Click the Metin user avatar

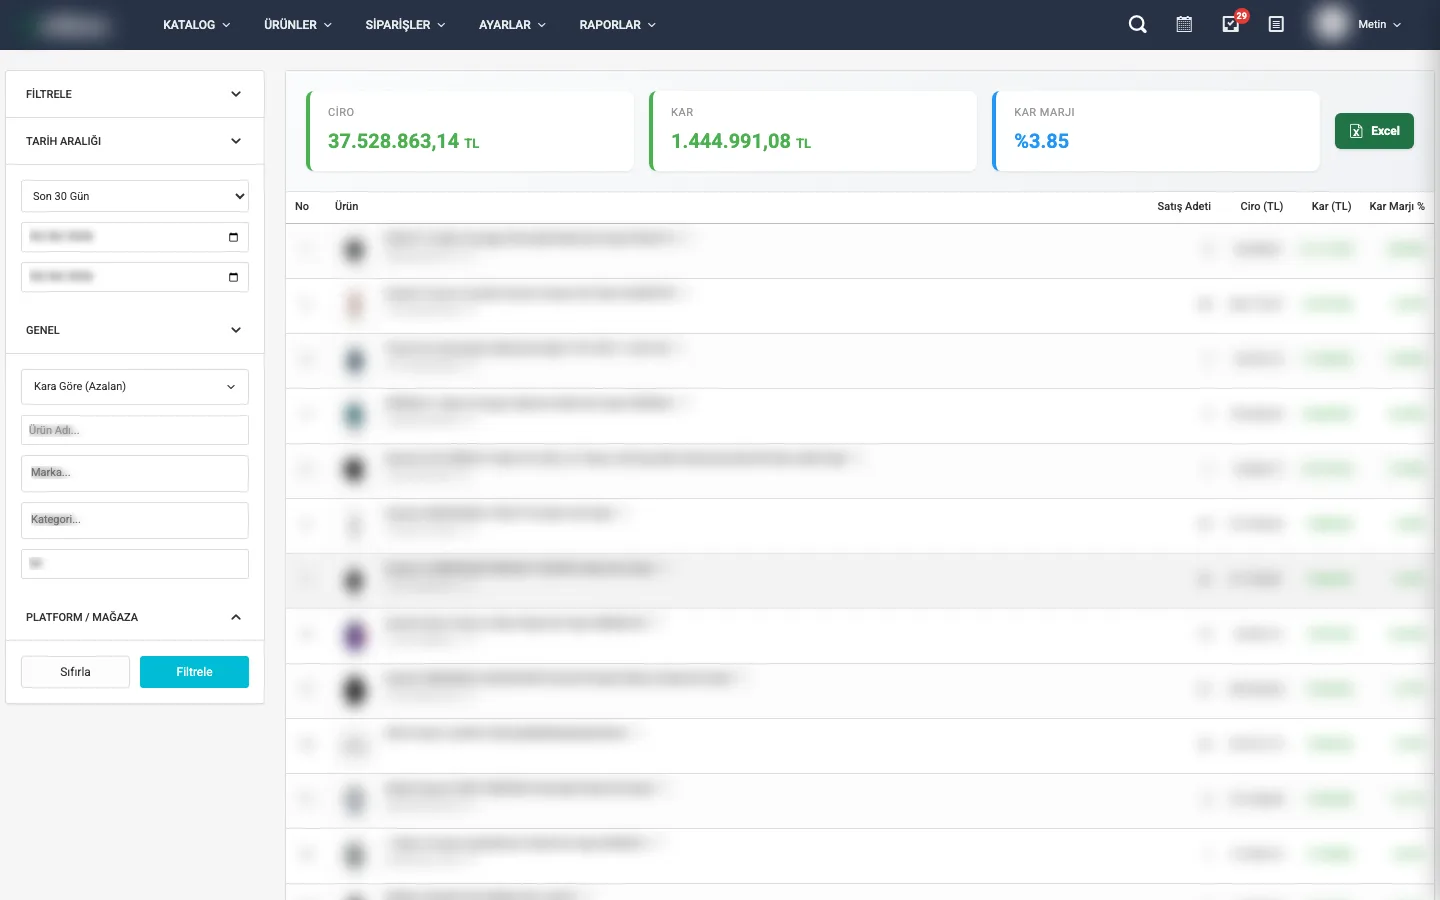(1331, 25)
